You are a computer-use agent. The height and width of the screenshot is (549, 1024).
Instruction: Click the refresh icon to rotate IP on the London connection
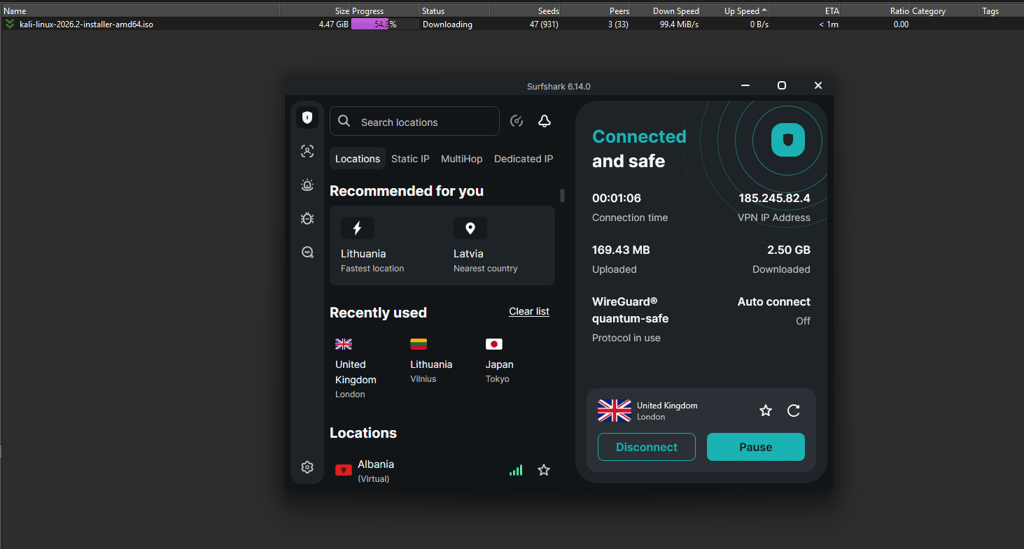pyautogui.click(x=793, y=411)
